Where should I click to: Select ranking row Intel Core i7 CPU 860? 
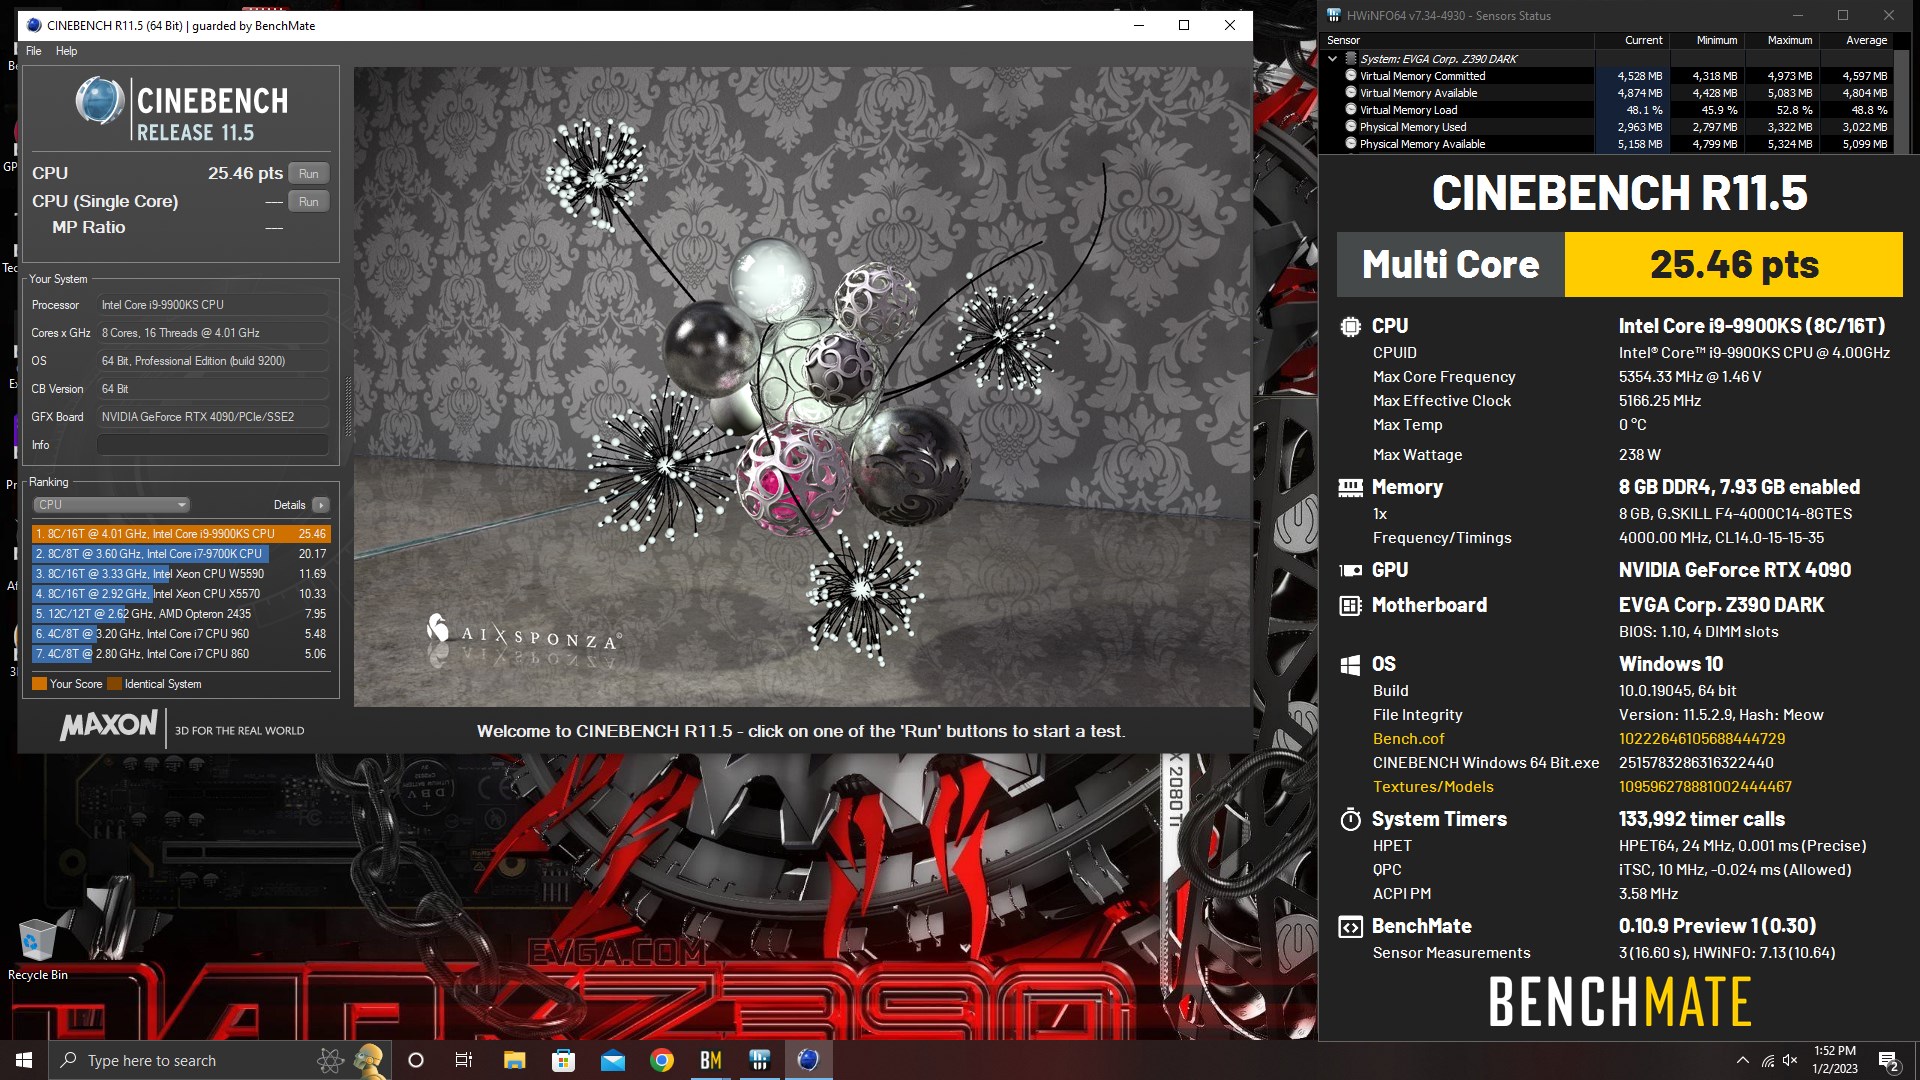point(181,654)
